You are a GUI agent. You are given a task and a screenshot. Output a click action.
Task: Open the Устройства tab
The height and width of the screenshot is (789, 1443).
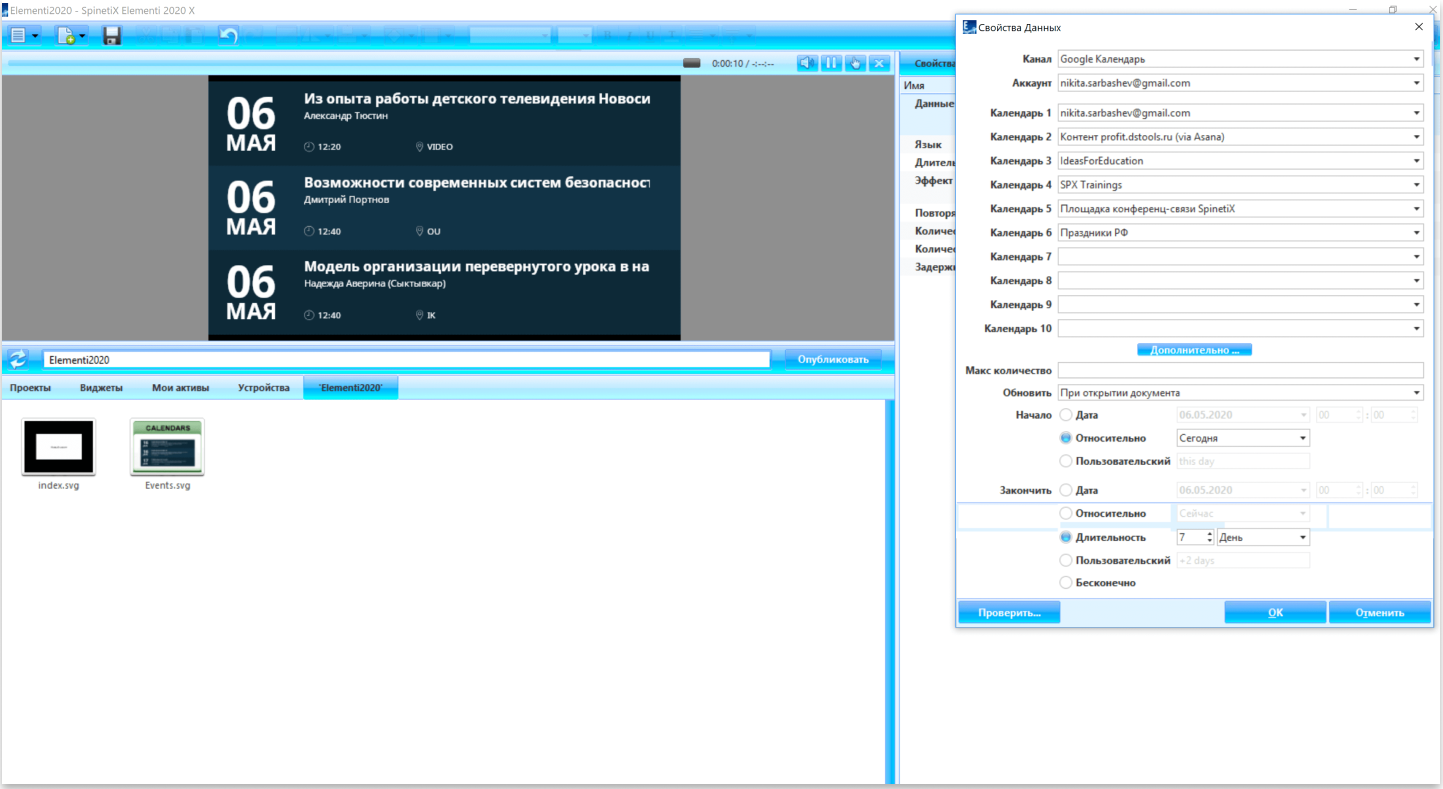(x=263, y=388)
